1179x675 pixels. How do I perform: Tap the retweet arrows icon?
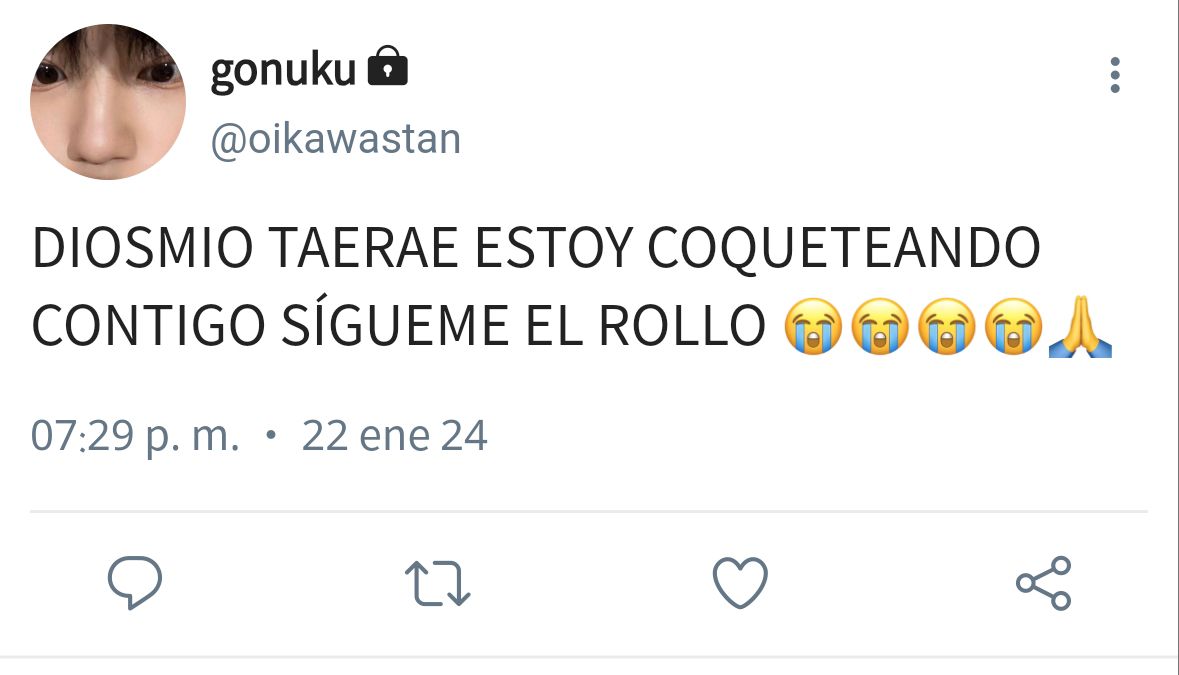pyautogui.click(x=438, y=583)
